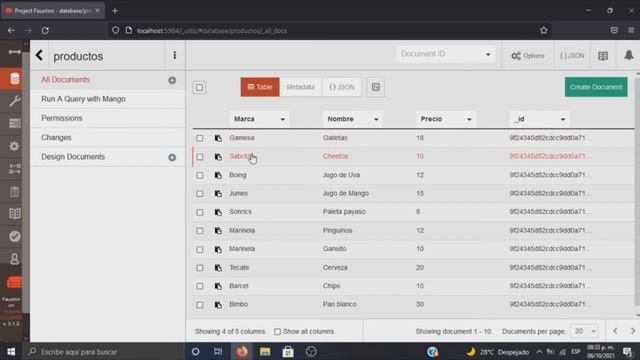Go to the previous page of documents
This screenshot has width=640, height=360.
615,331
